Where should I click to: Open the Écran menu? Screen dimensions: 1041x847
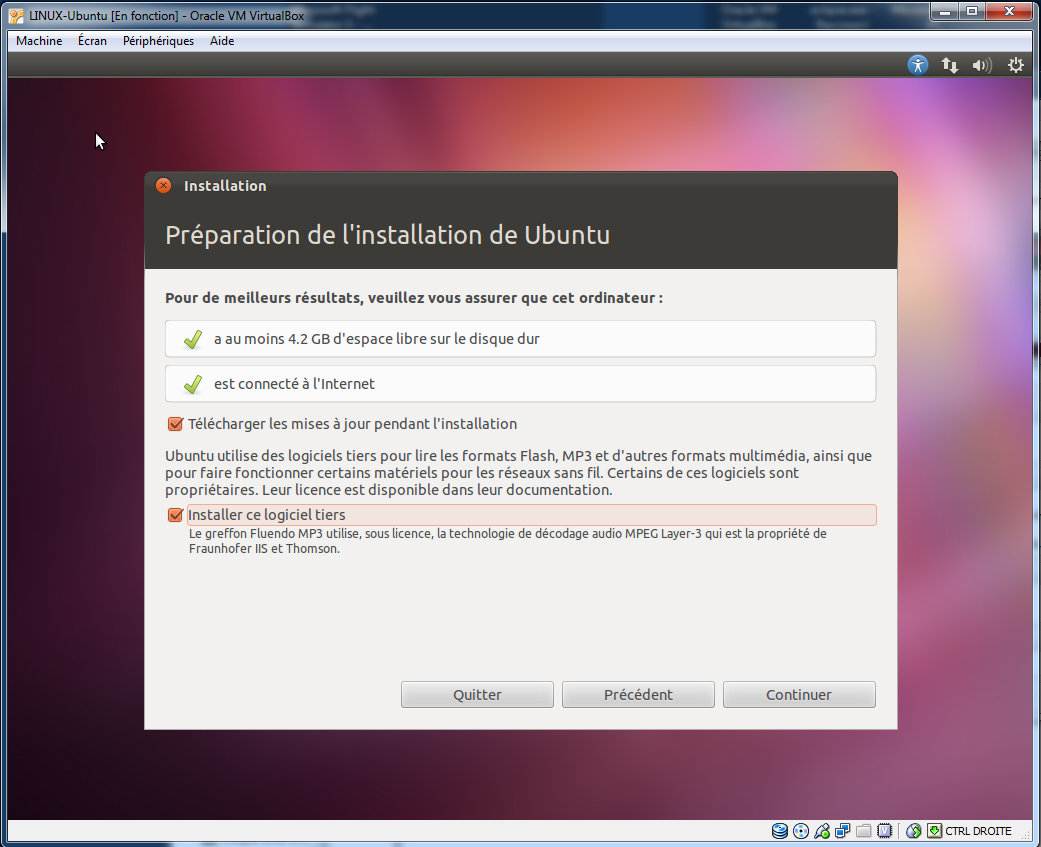click(x=92, y=41)
